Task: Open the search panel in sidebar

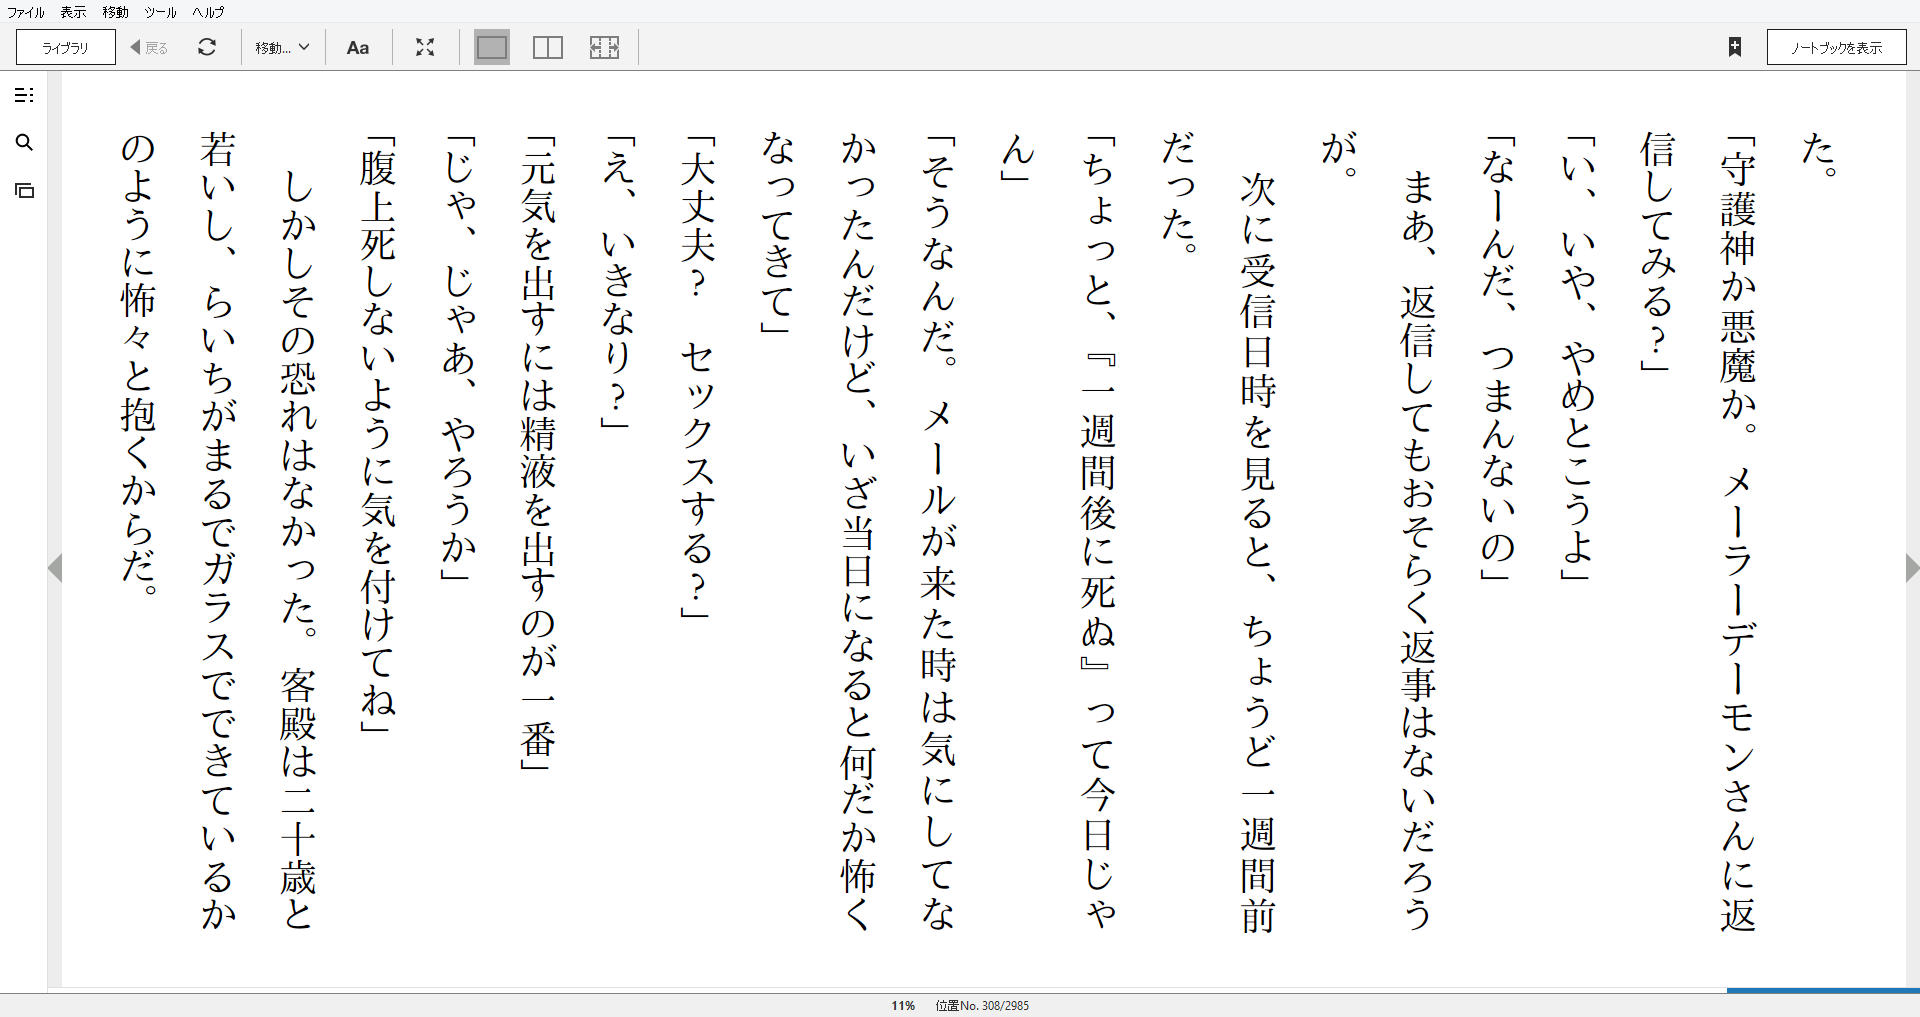Action: pyautogui.click(x=24, y=143)
